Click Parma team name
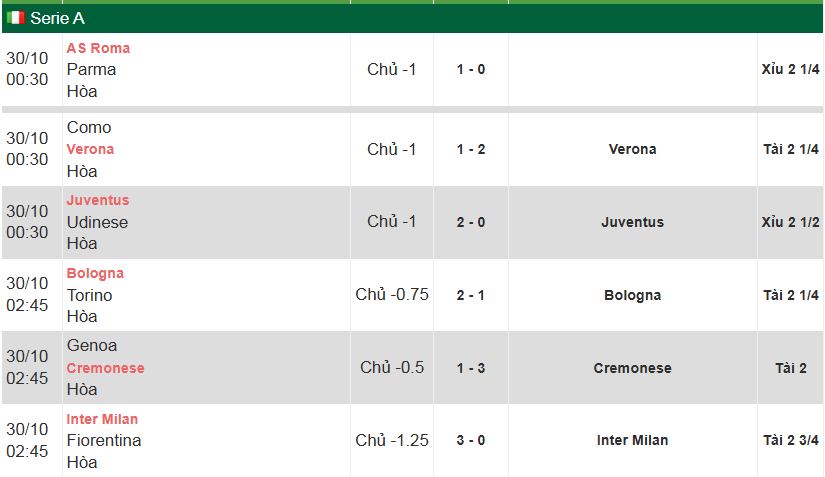The height and width of the screenshot is (477, 825). point(91,69)
